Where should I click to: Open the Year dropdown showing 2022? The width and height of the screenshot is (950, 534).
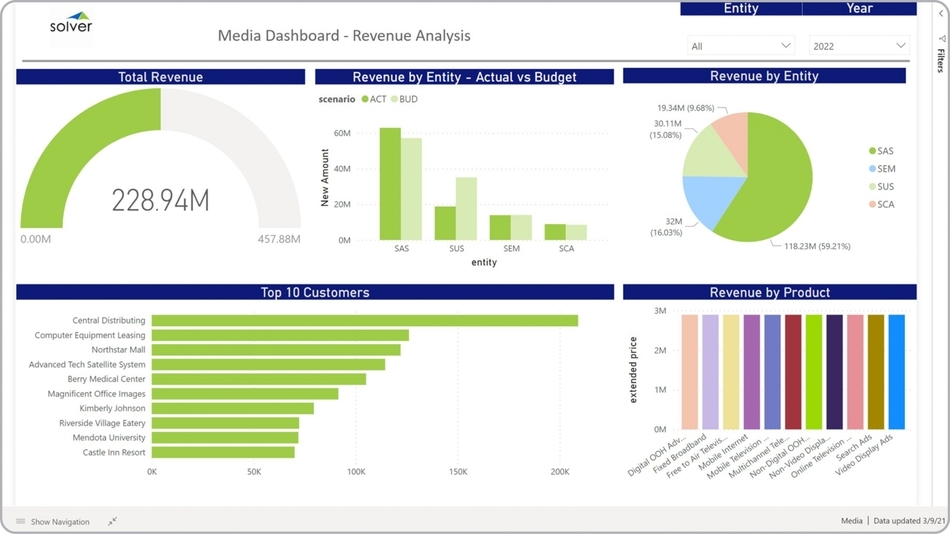click(x=859, y=46)
